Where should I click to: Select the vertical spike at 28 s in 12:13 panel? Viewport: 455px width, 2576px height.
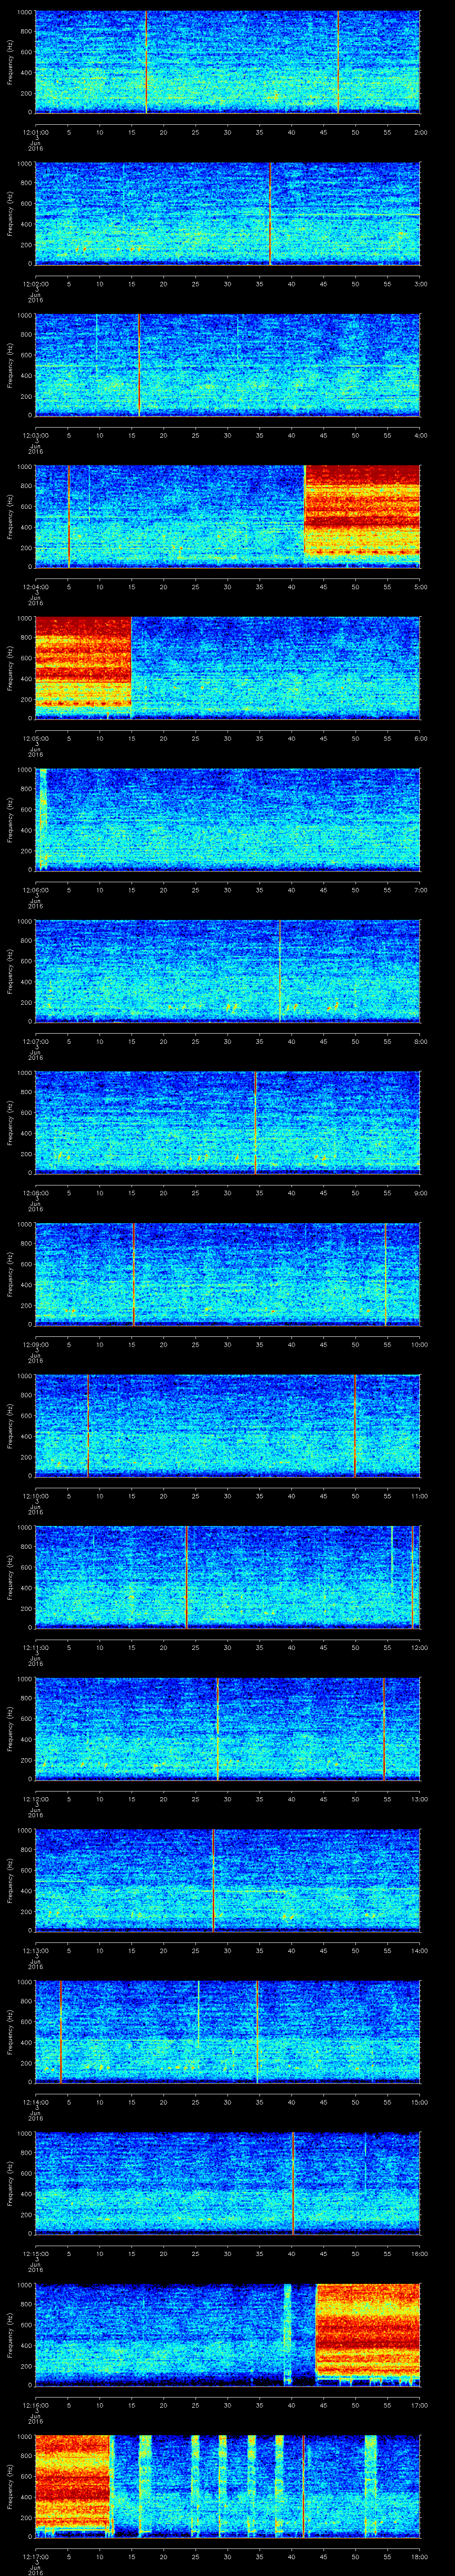coord(213,1880)
